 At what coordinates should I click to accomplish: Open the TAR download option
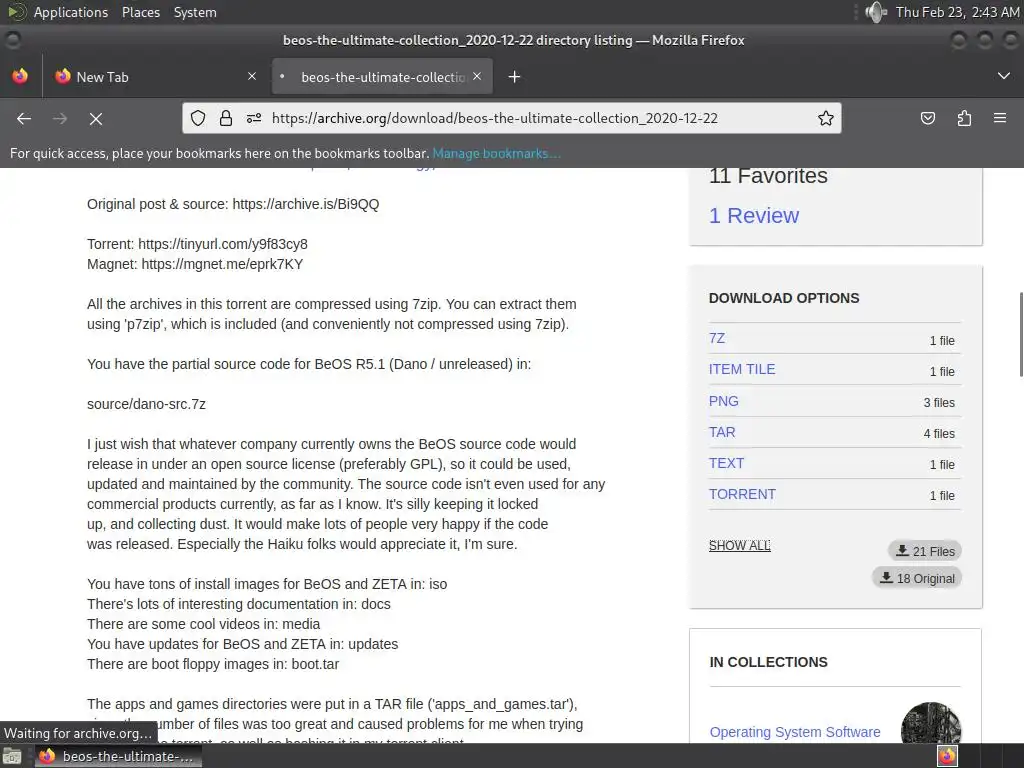click(722, 432)
